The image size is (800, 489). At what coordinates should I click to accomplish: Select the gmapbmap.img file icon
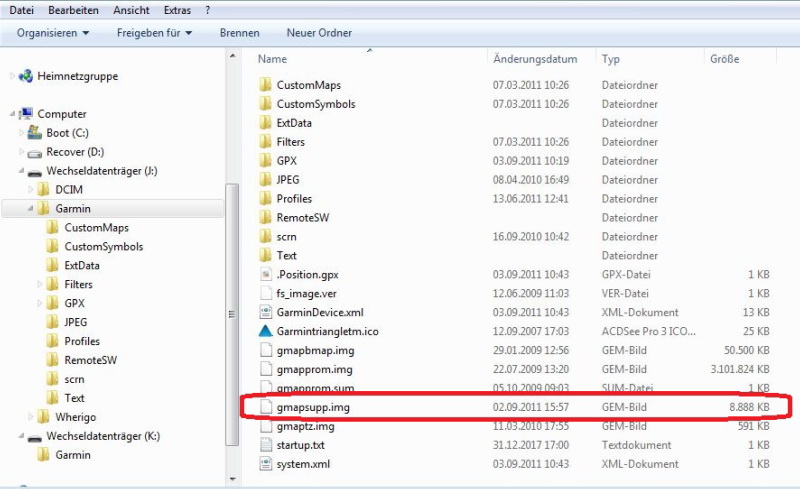pos(265,350)
